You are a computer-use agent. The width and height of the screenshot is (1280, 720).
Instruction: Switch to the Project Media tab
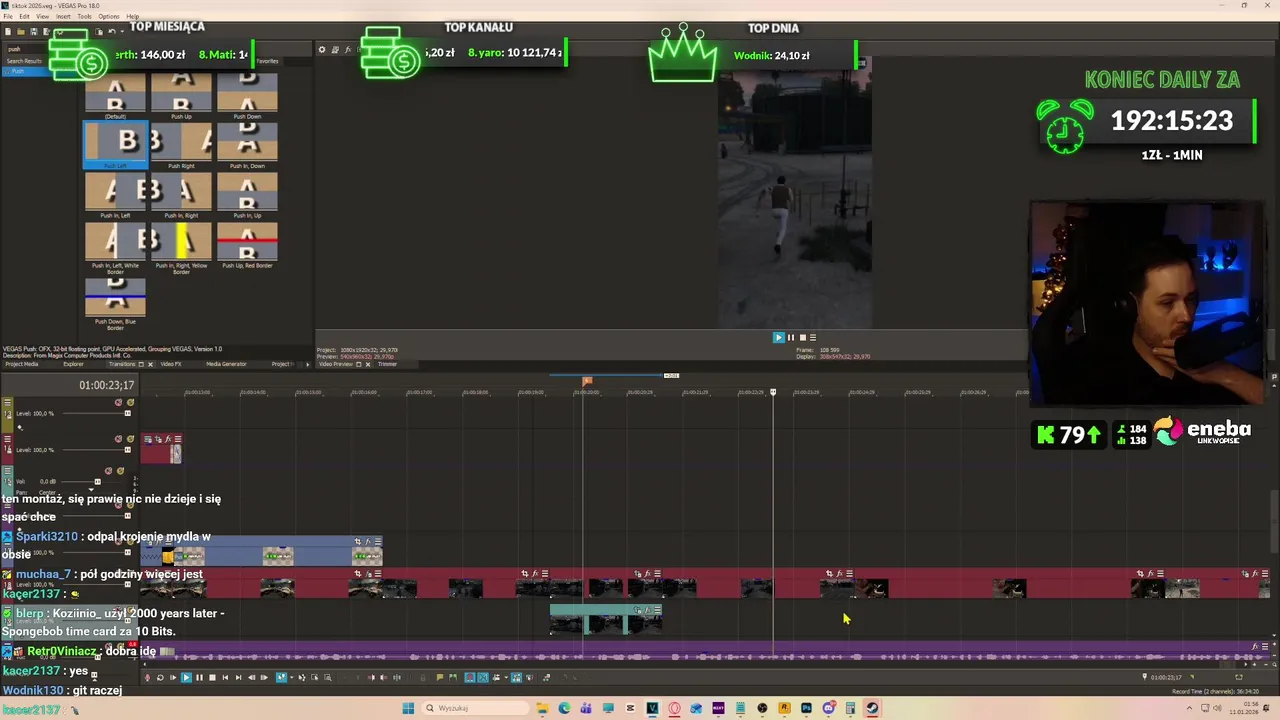(22, 364)
